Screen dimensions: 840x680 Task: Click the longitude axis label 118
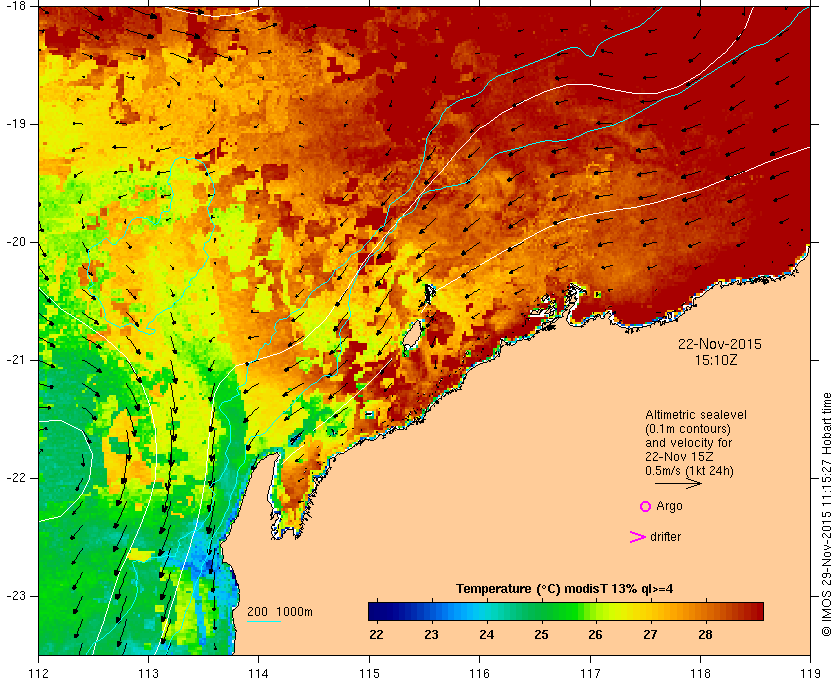(x=700, y=674)
